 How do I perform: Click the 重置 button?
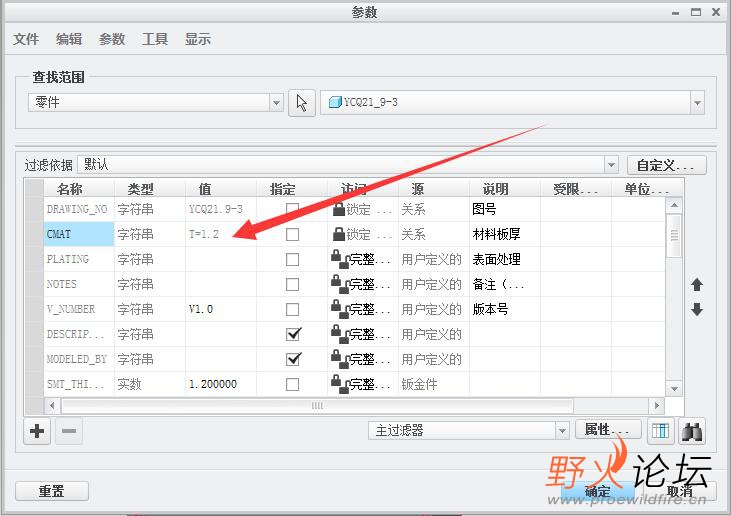[52, 491]
